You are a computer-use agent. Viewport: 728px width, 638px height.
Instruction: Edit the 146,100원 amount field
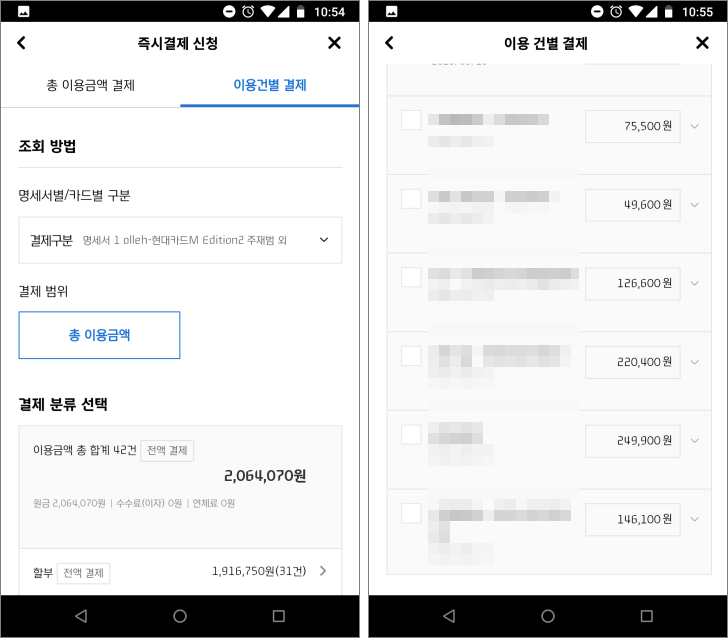pyautogui.click(x=633, y=520)
